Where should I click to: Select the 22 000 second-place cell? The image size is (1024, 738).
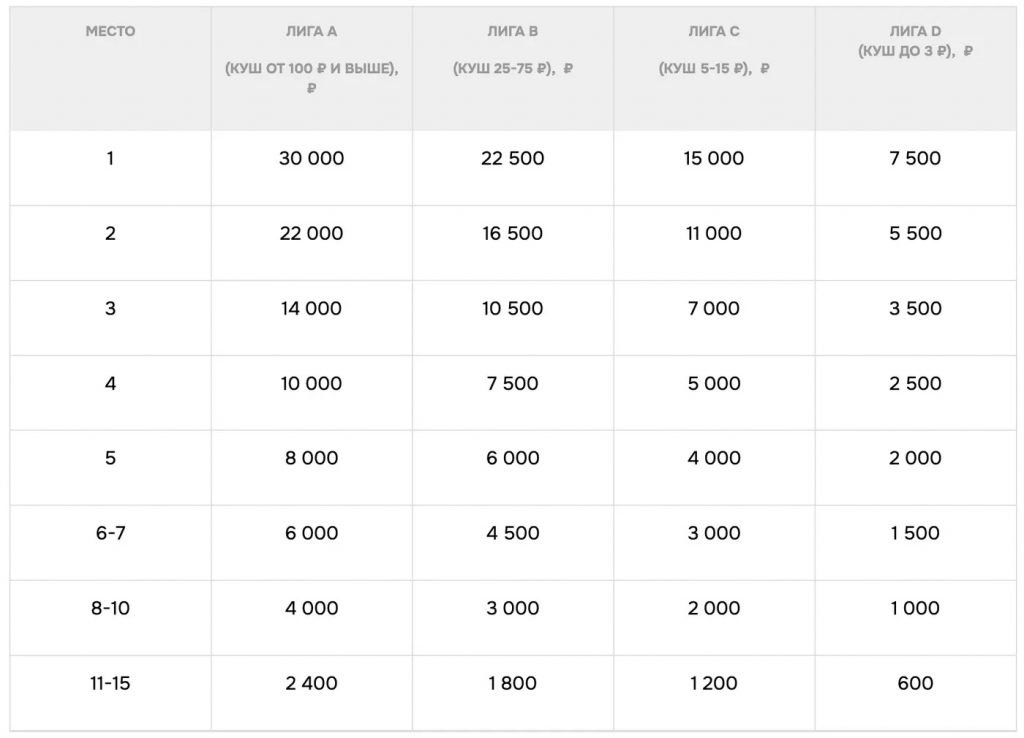(x=312, y=233)
